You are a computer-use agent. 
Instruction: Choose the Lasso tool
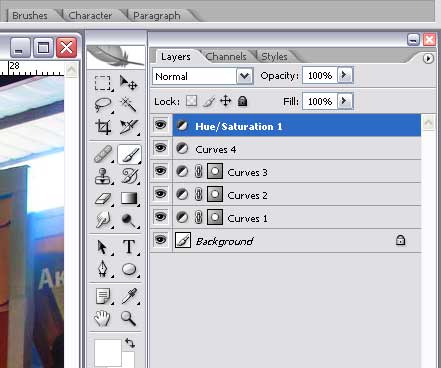(103, 105)
